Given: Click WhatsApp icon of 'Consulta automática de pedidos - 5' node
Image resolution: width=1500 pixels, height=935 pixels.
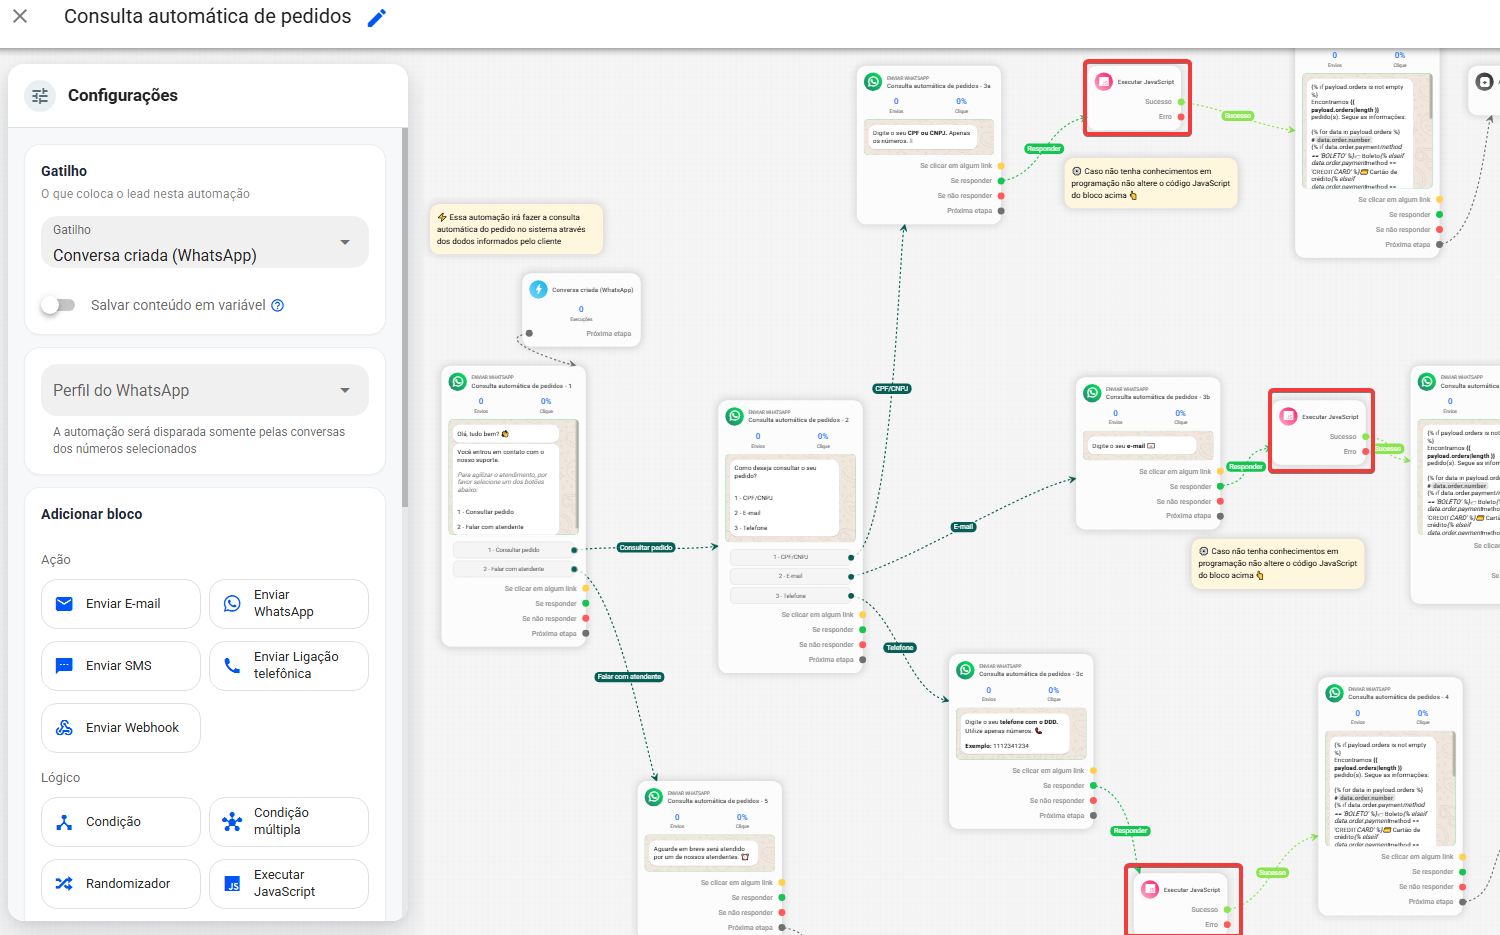Looking at the screenshot, I should point(654,797).
